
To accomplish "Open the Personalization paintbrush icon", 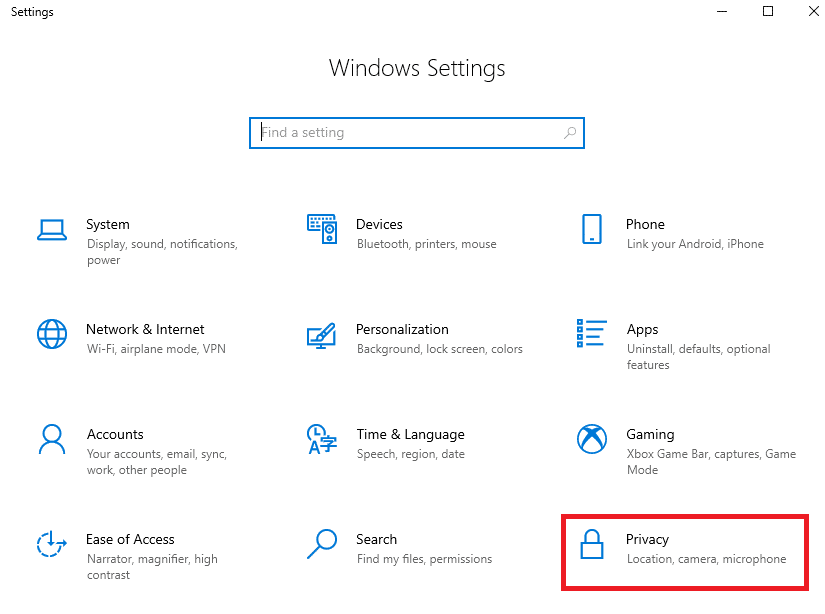I will click(321, 334).
